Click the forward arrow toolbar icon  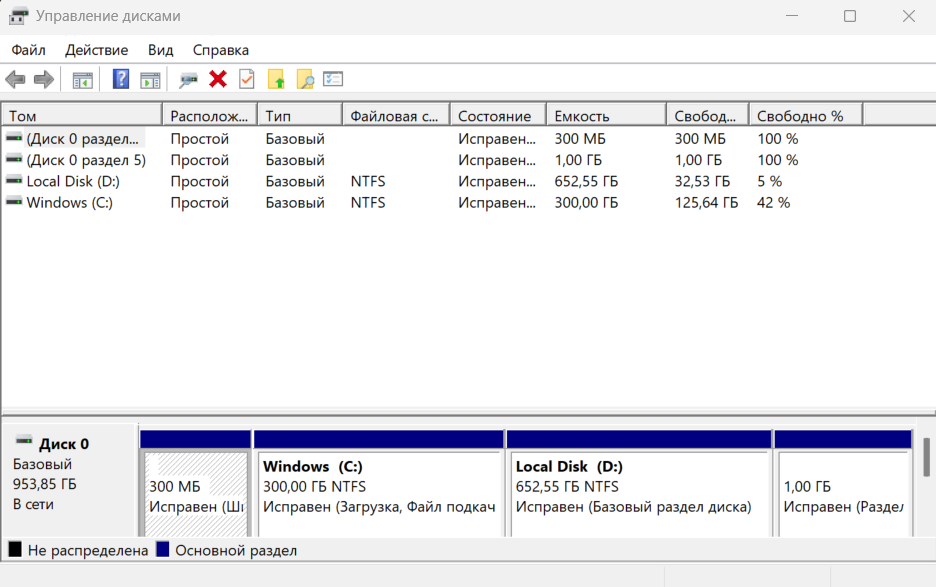pyautogui.click(x=43, y=80)
